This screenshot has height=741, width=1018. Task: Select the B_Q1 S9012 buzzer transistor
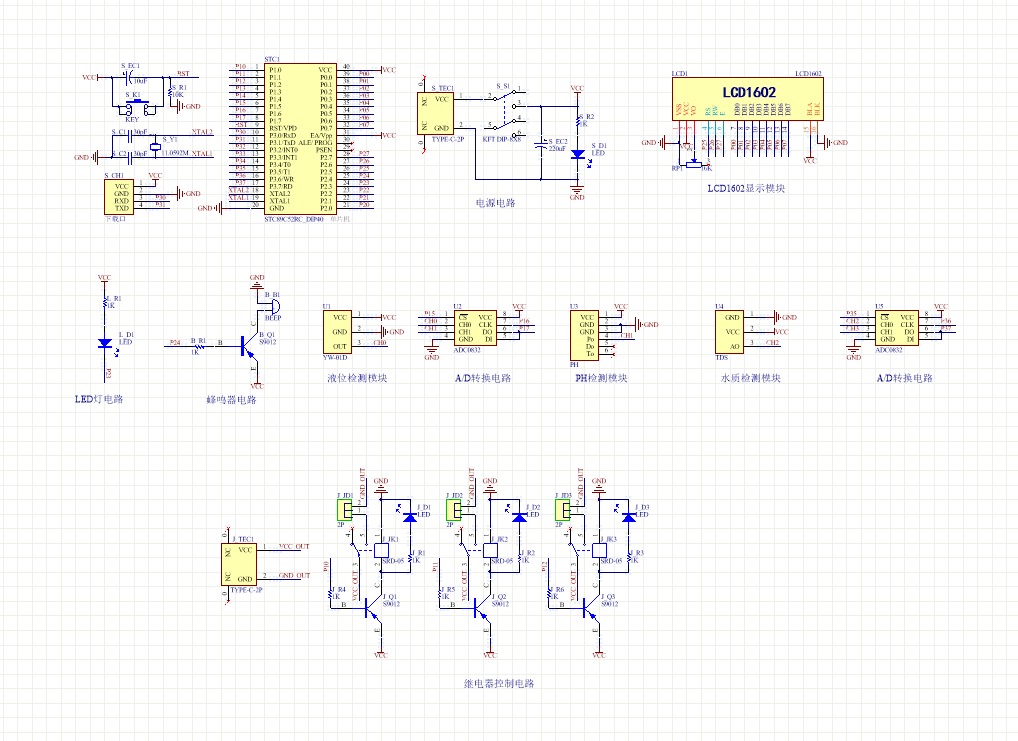point(247,347)
